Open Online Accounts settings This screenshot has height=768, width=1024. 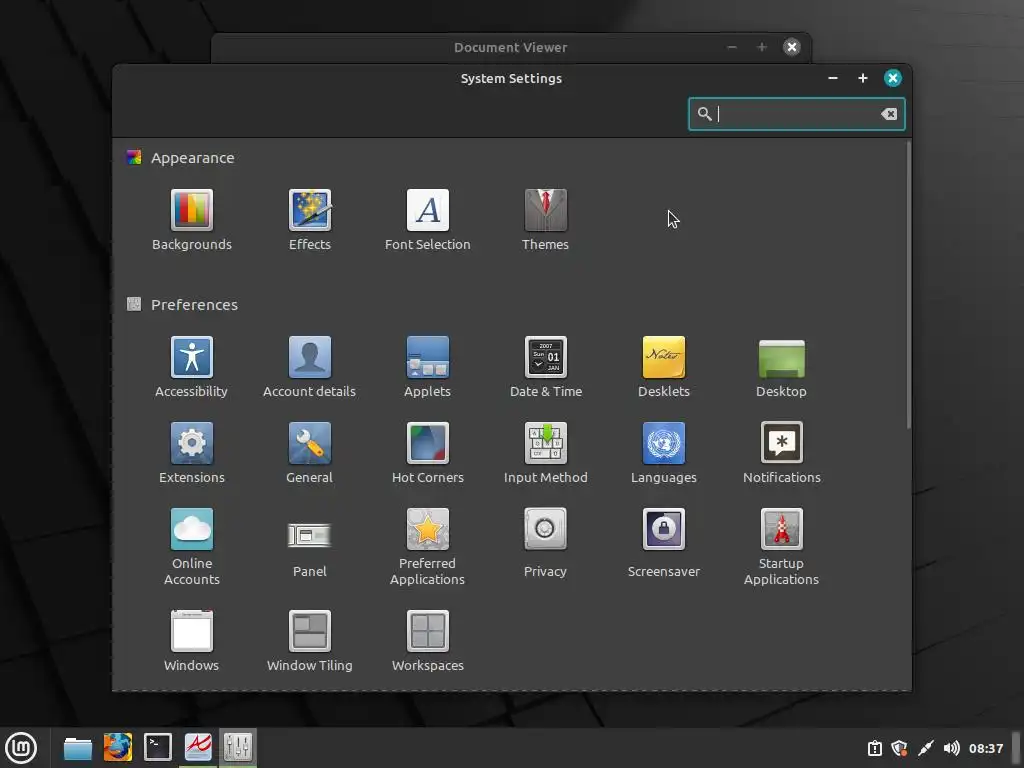(191, 547)
